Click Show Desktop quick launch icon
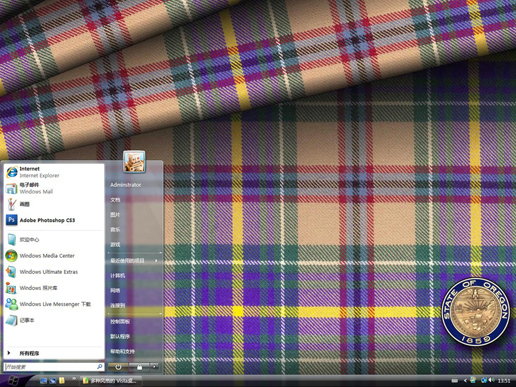 43,381
